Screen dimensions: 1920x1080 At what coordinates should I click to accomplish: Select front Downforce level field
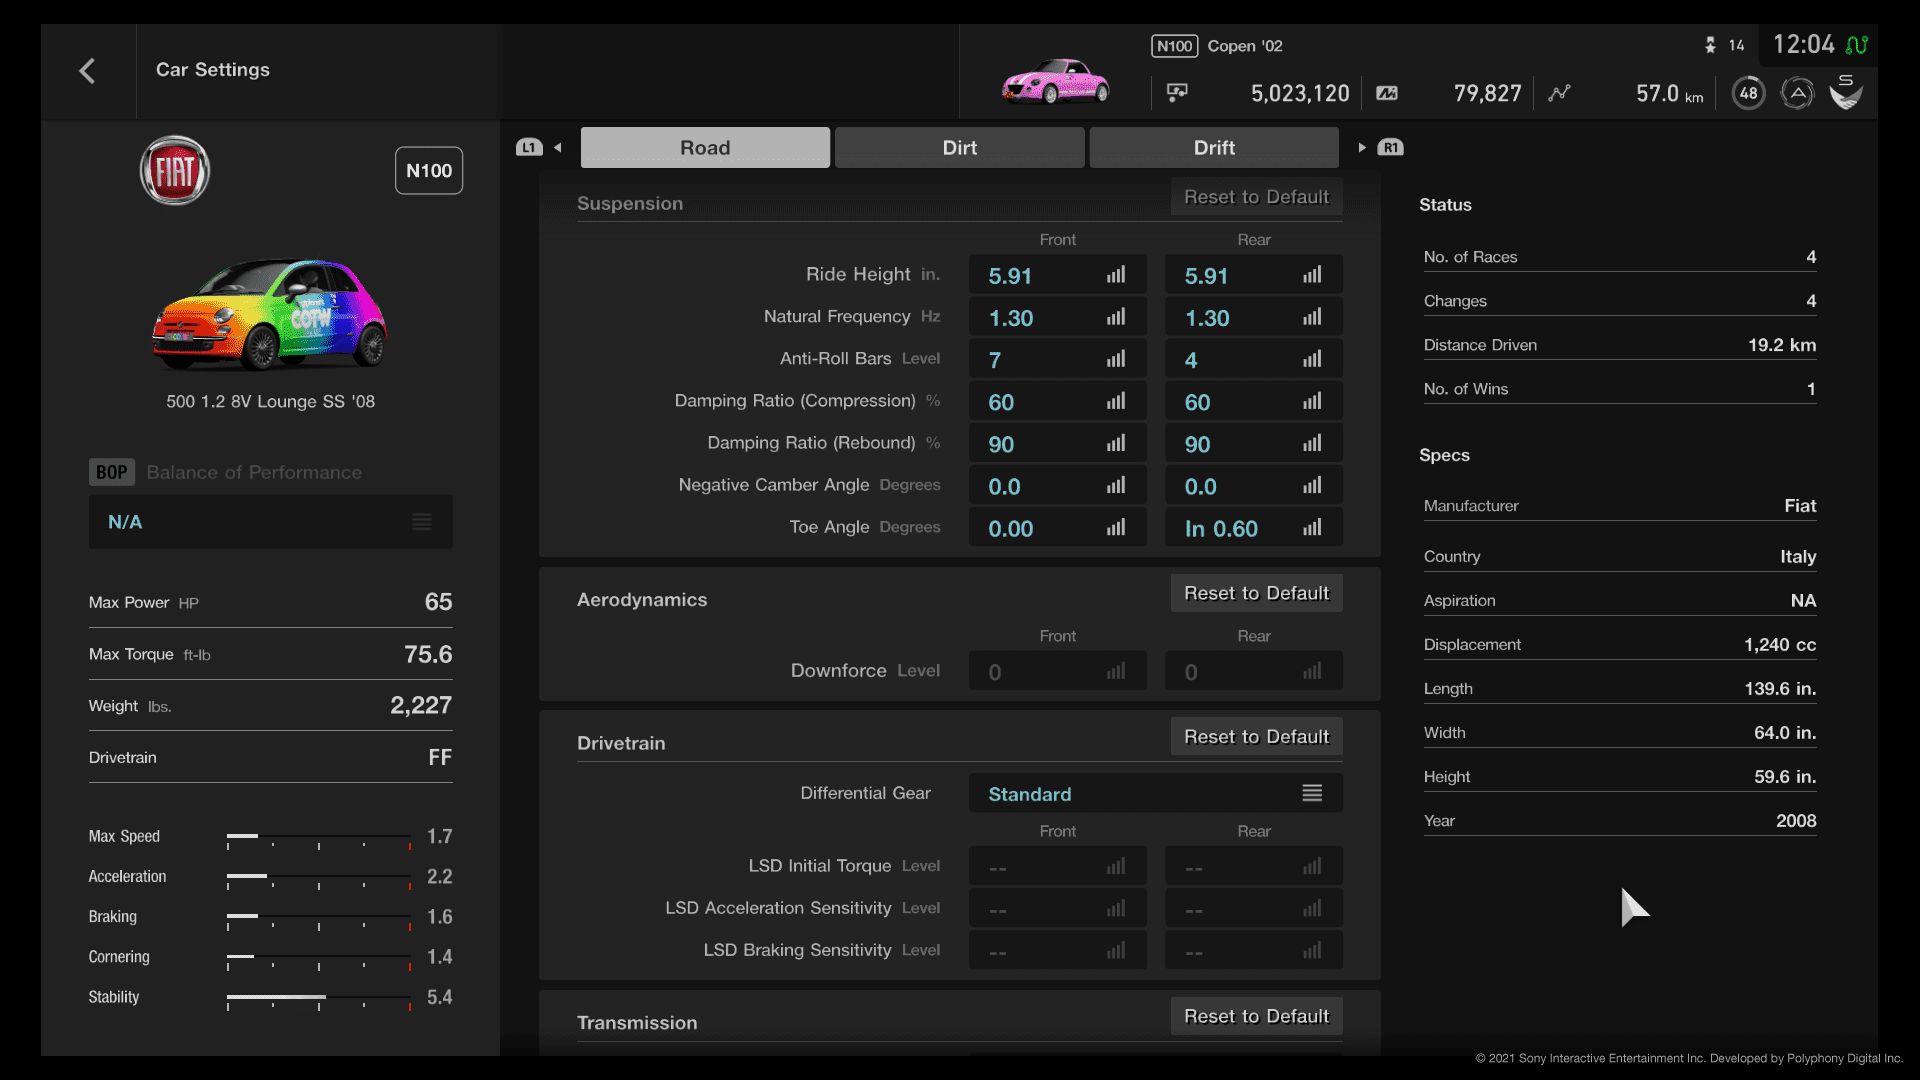(x=1058, y=671)
